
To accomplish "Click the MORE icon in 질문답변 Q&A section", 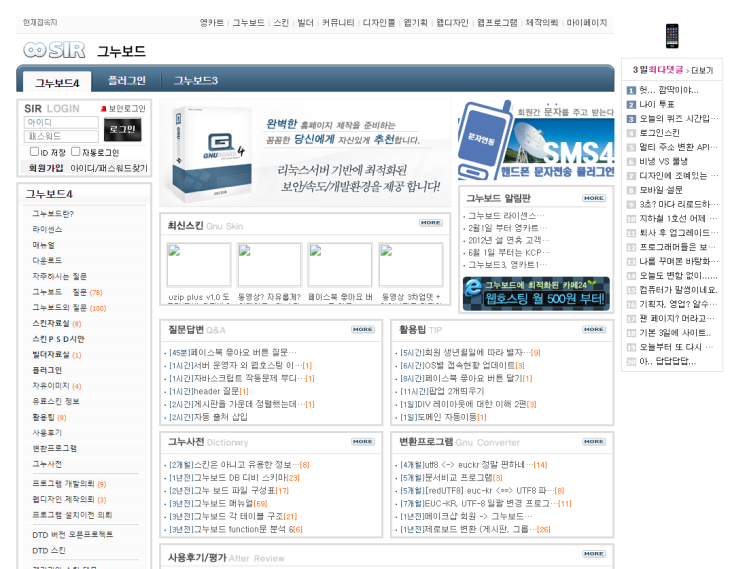I will [x=362, y=329].
